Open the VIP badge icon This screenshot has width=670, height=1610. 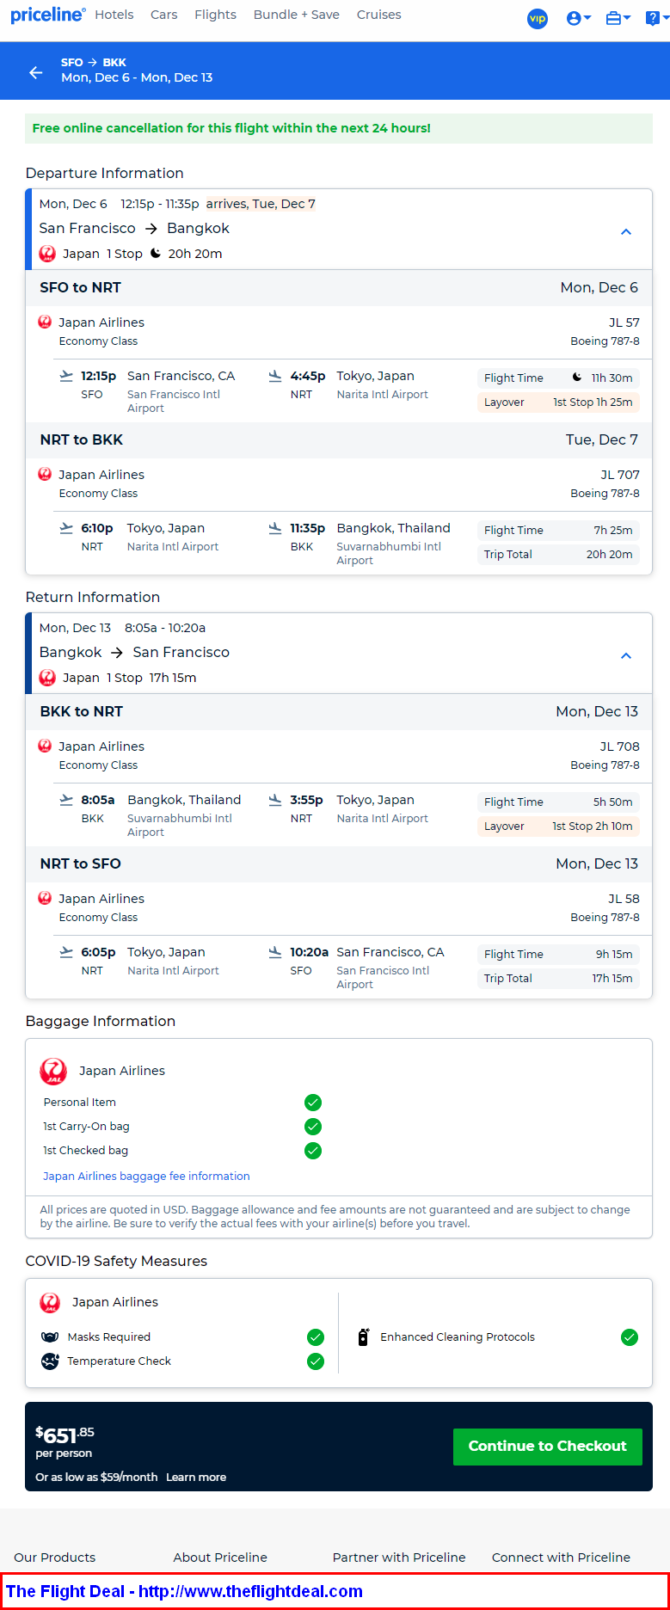pos(537,19)
